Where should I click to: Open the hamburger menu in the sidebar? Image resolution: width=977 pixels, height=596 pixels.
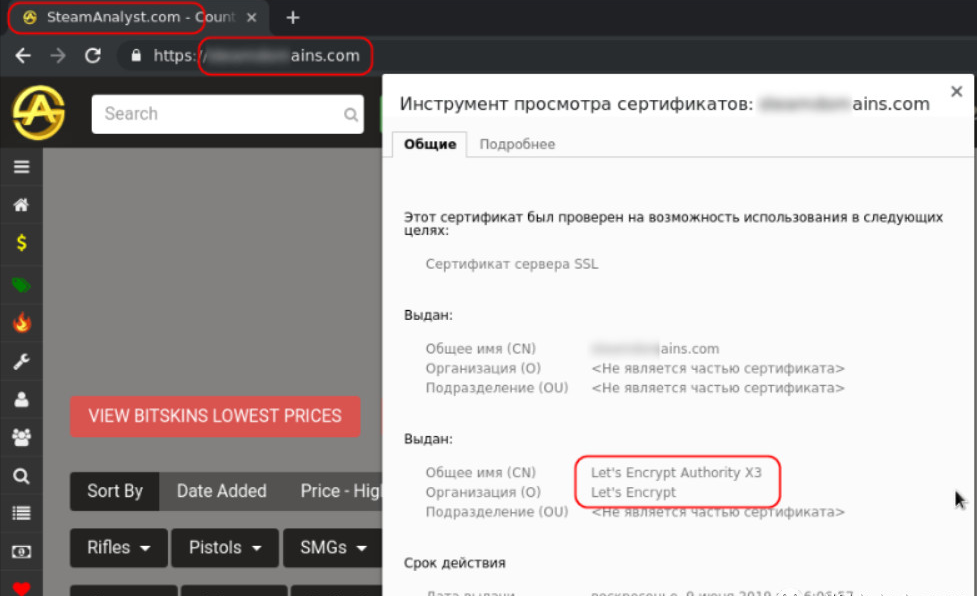(21, 166)
